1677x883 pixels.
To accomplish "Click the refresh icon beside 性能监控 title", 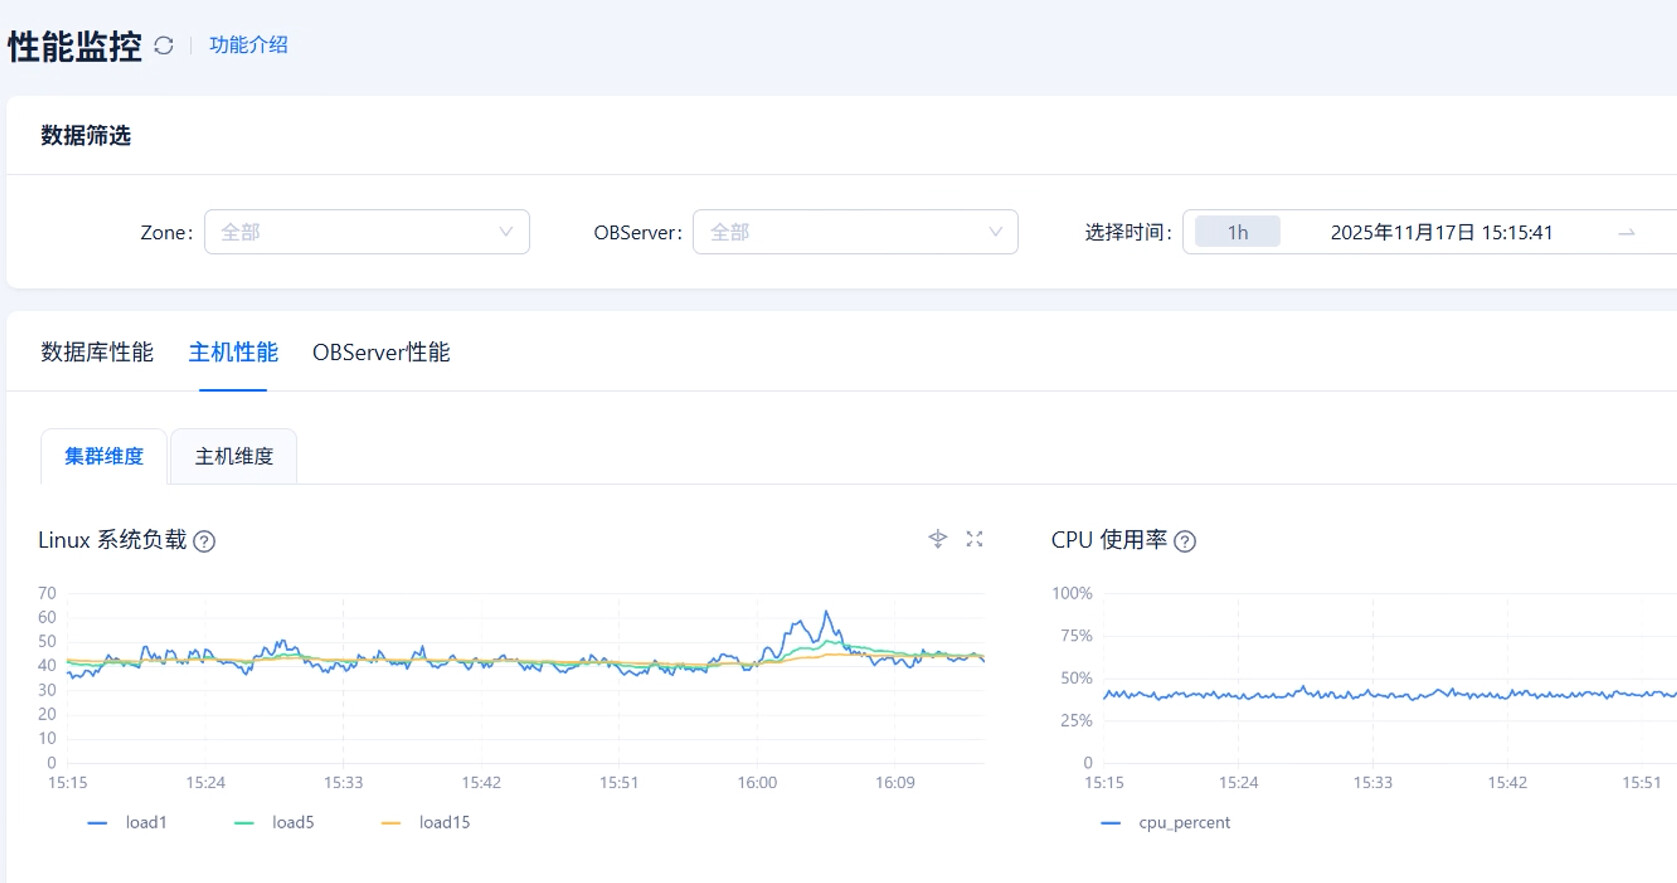I will (164, 46).
